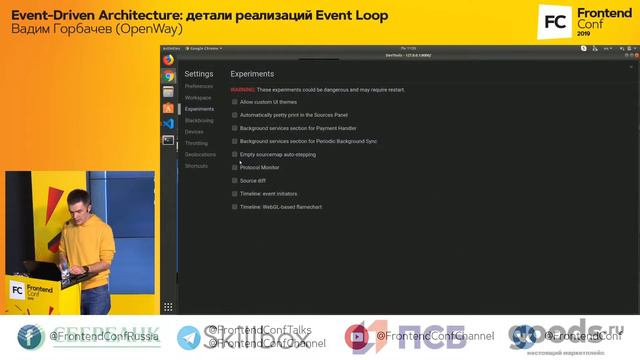Select the Experiments settings tab

199,109
